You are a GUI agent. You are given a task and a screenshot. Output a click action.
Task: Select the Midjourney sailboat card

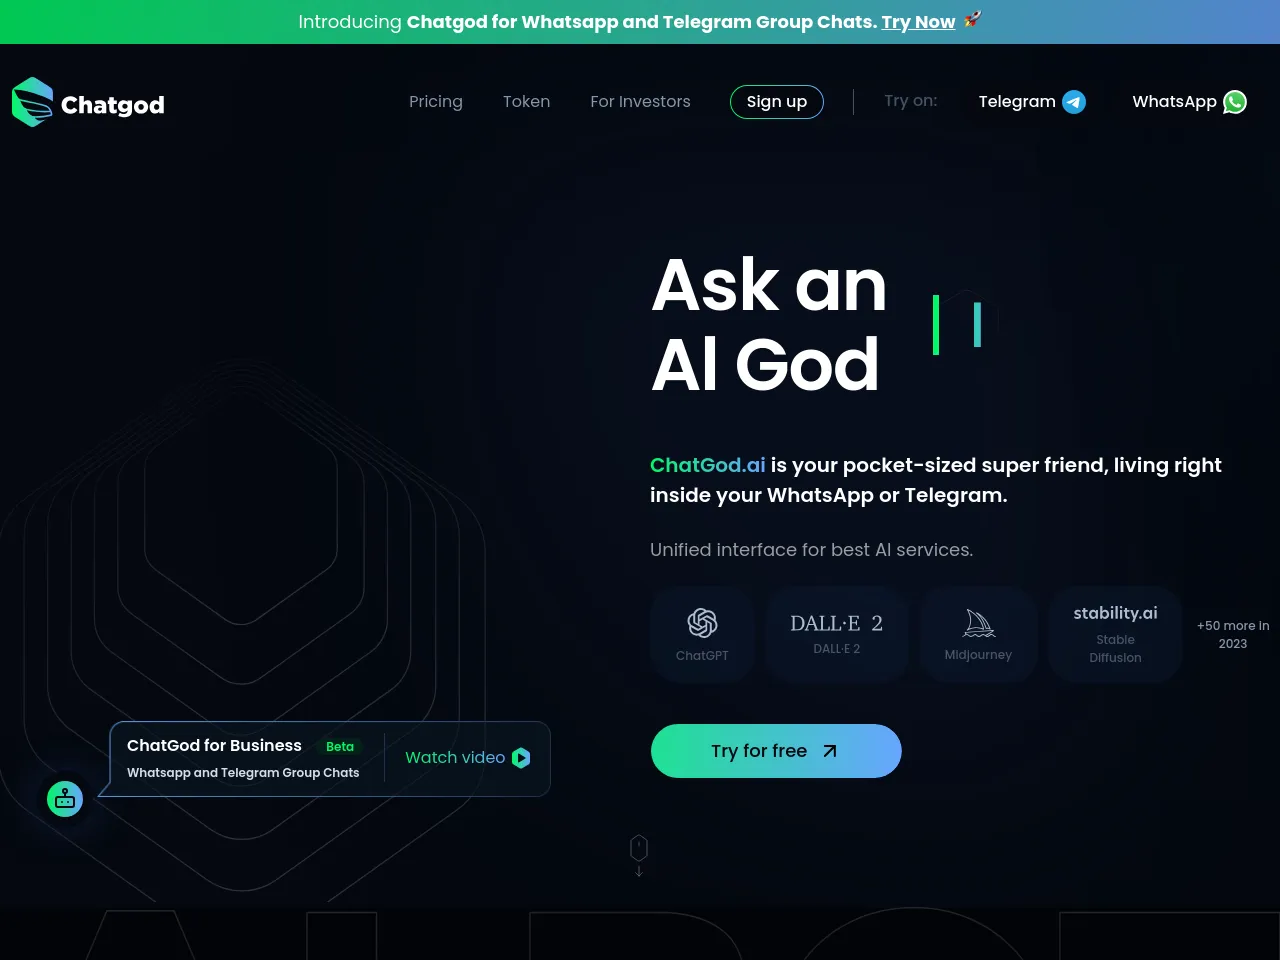[x=978, y=635]
